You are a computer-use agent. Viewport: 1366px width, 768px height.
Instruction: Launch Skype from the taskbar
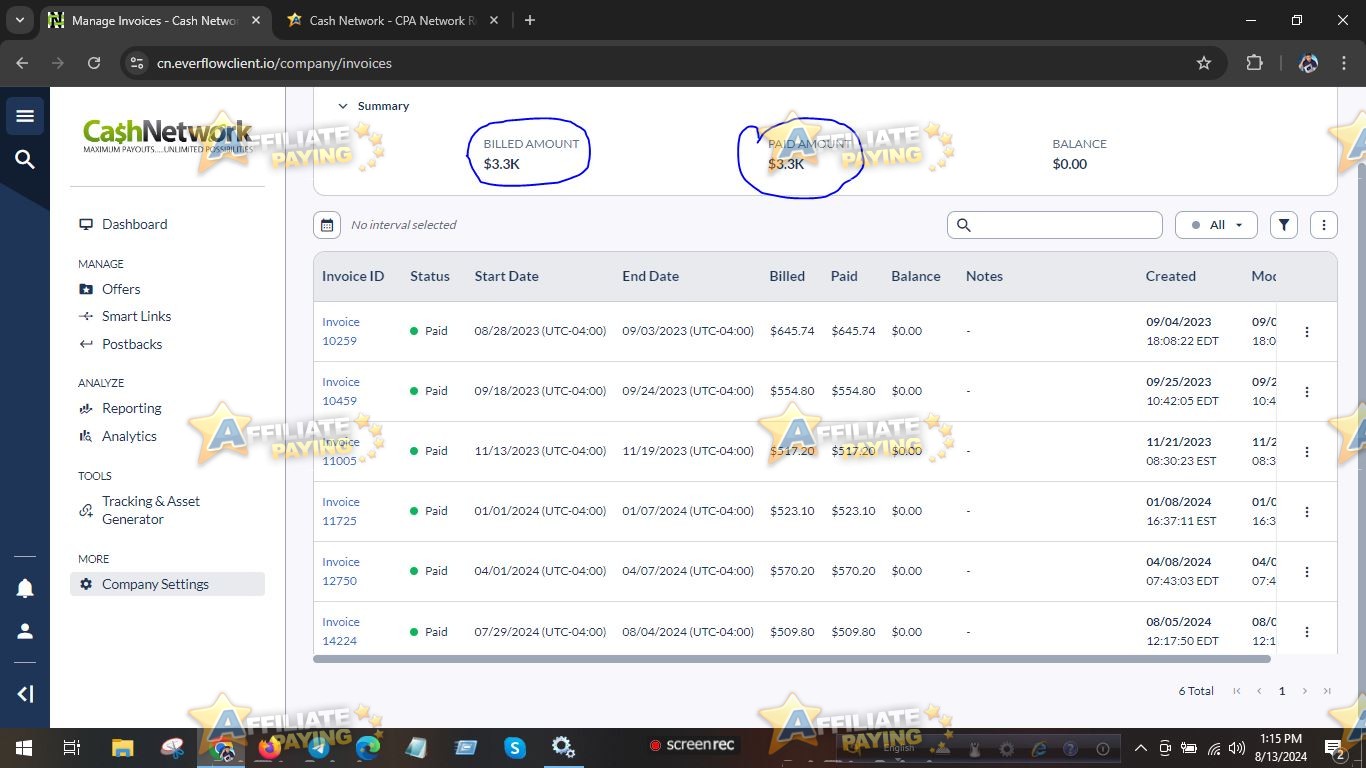pos(513,747)
